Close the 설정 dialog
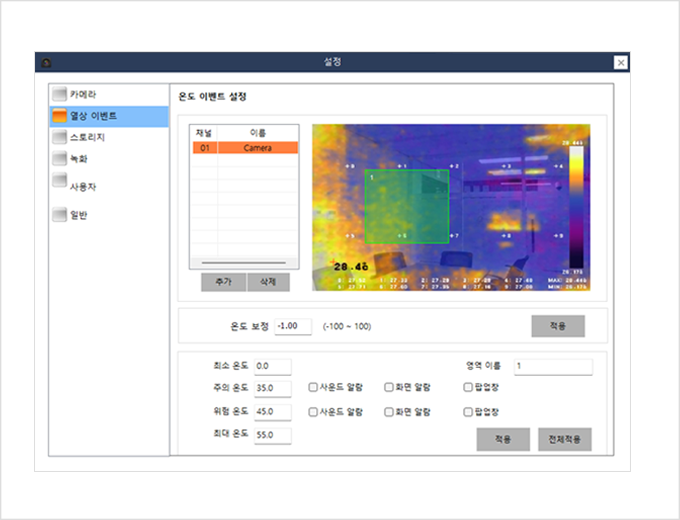Screen dimensions: 680x520 (621, 62)
